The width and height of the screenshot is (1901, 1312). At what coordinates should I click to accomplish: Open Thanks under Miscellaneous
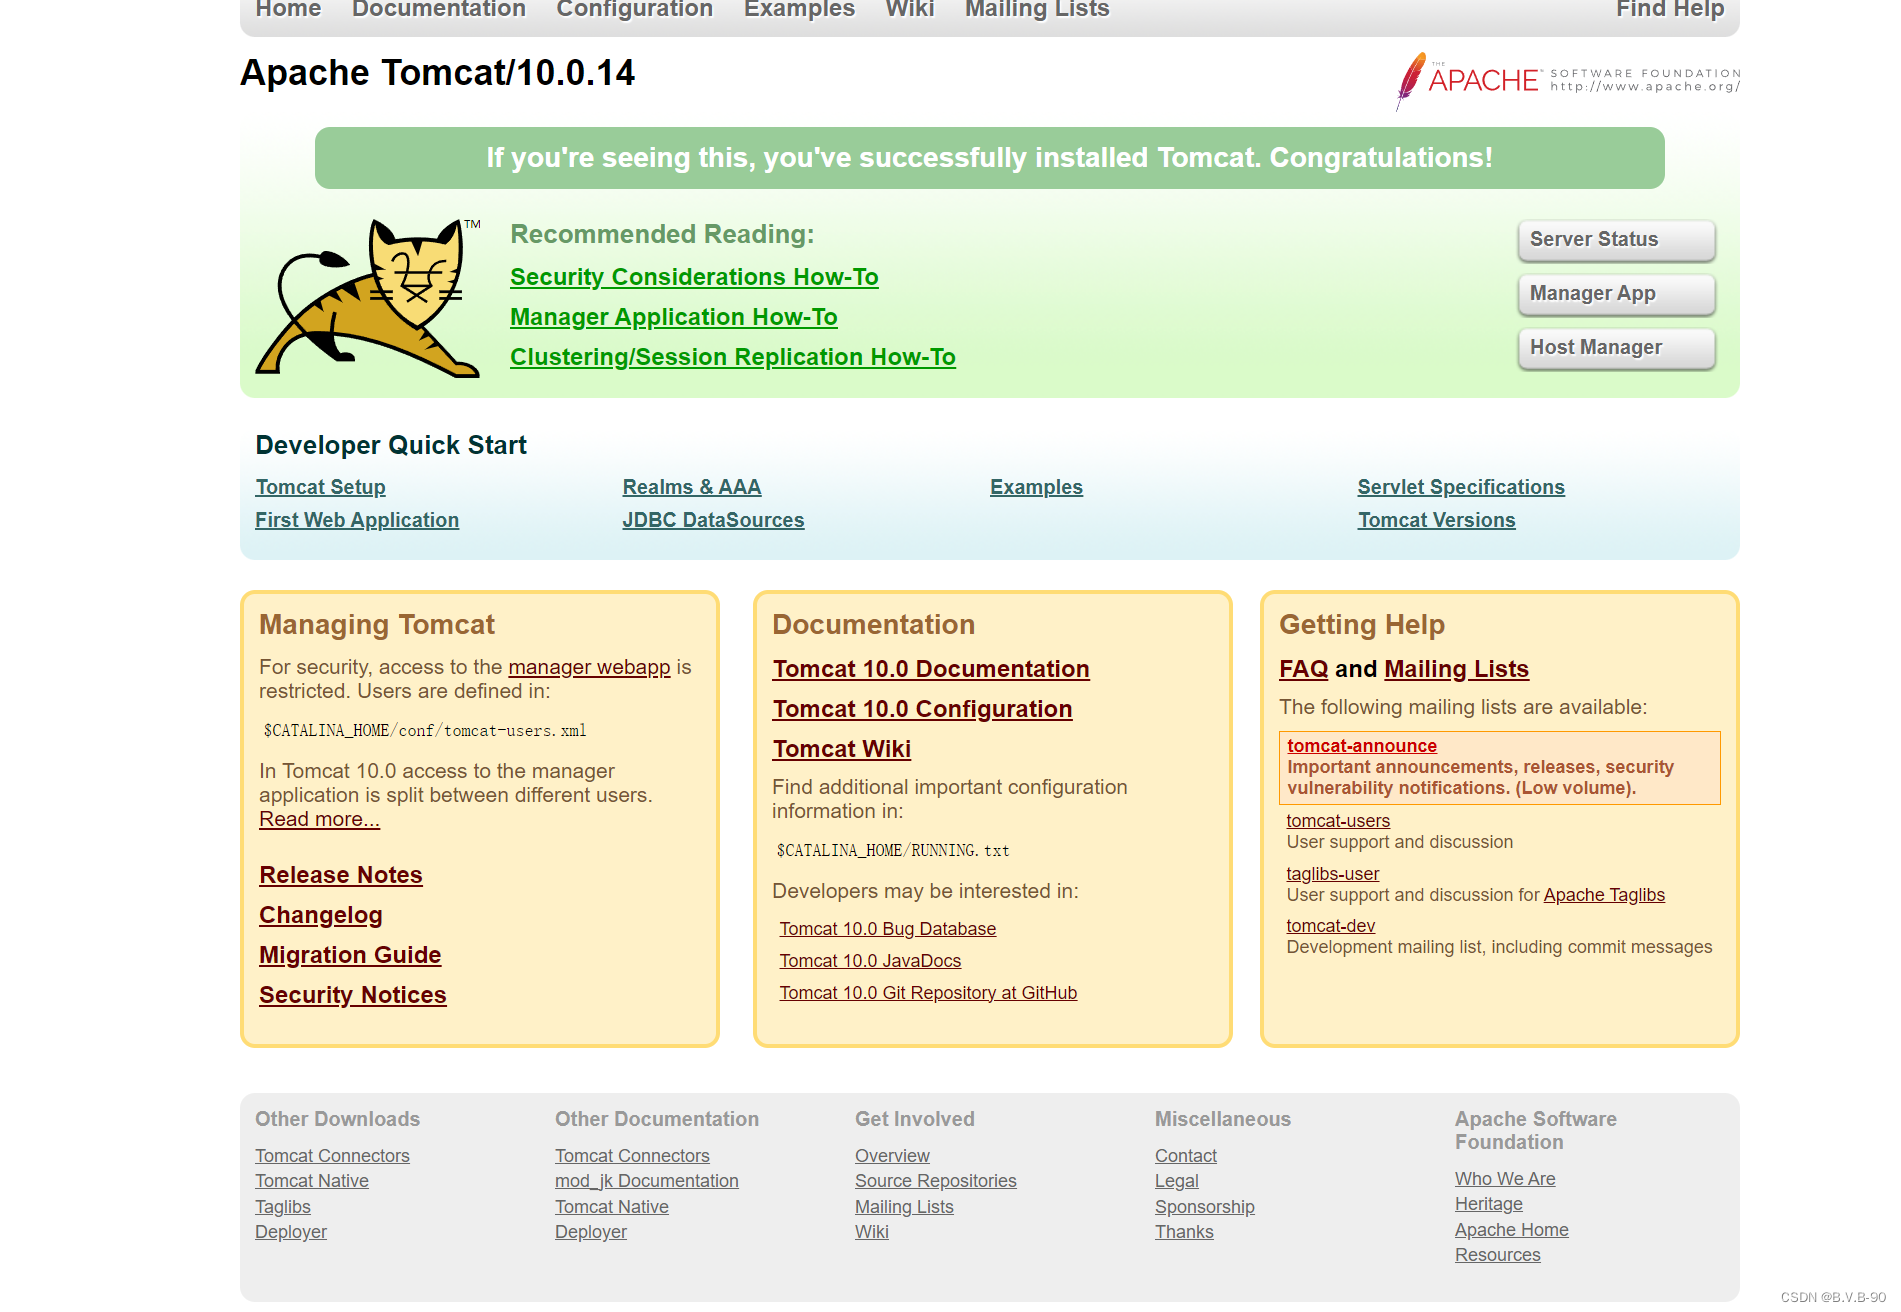pos(1184,1232)
